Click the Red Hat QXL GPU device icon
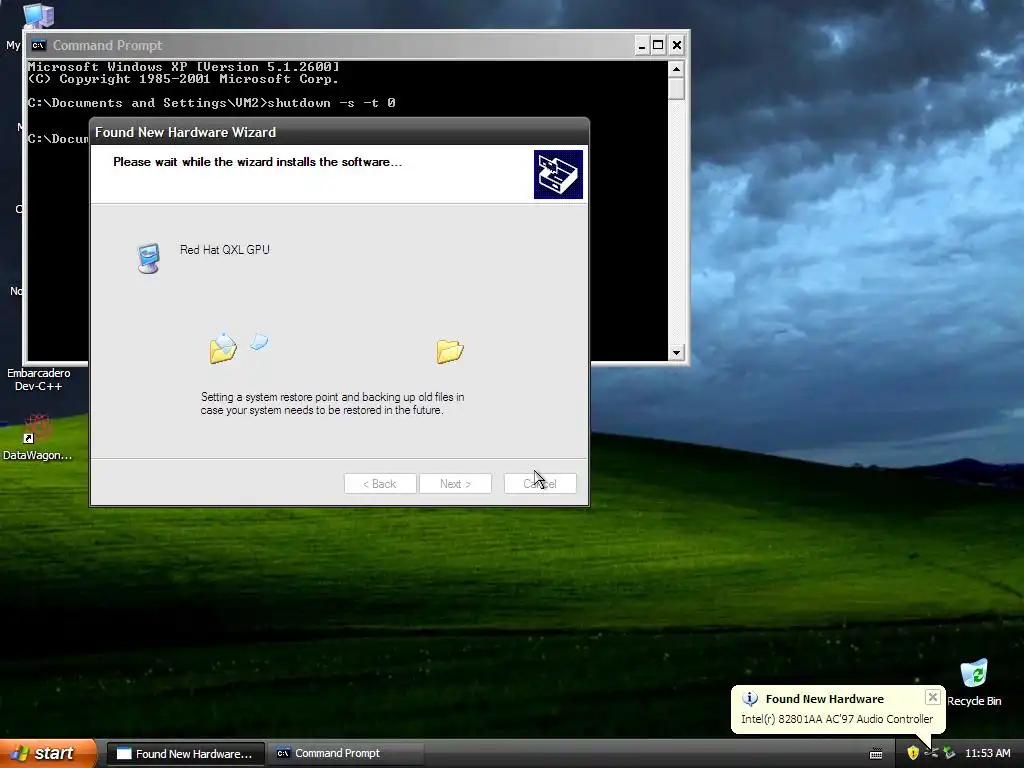 tap(149, 258)
